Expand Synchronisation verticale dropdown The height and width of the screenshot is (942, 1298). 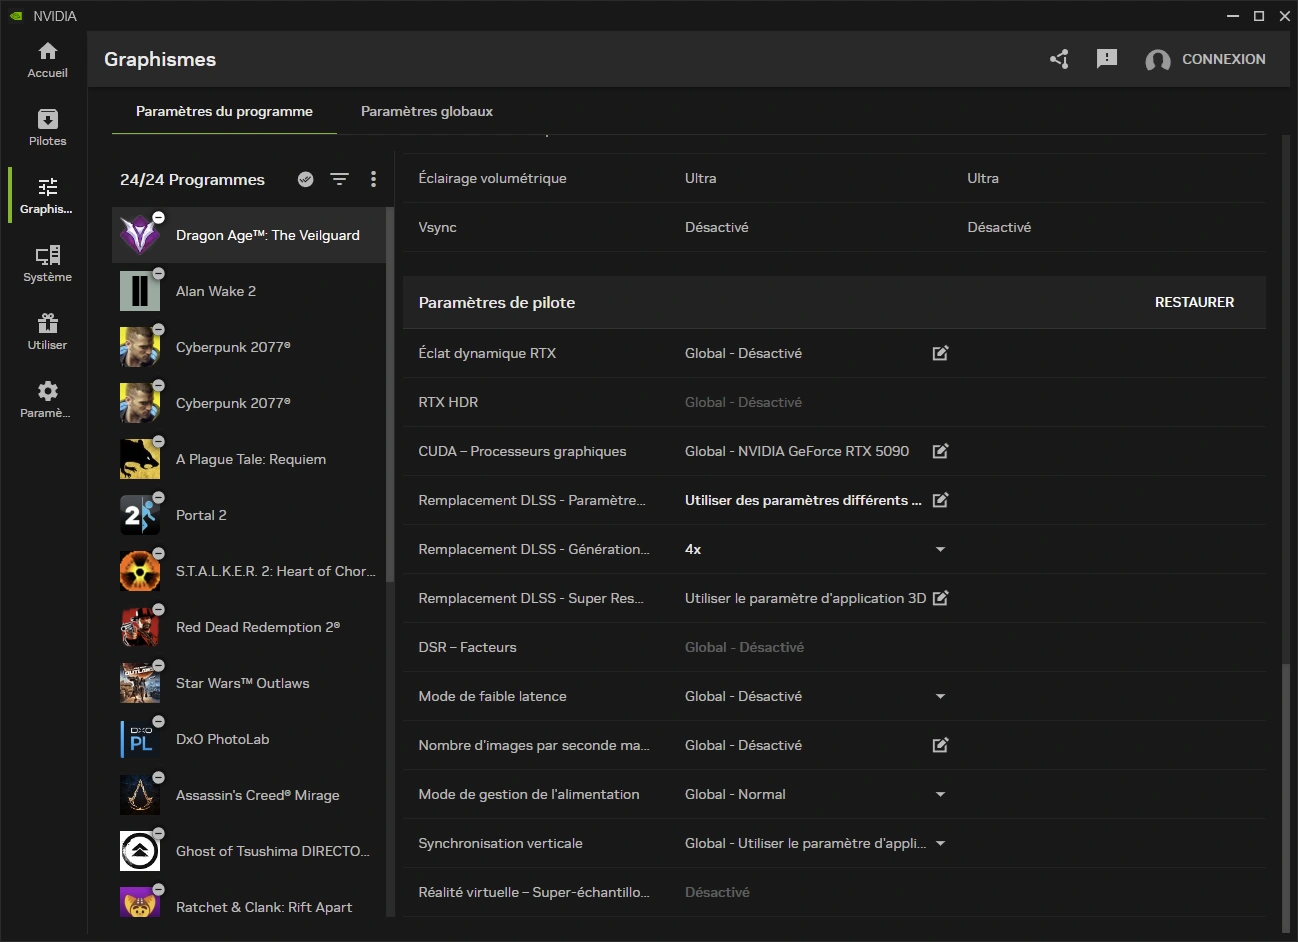point(940,843)
